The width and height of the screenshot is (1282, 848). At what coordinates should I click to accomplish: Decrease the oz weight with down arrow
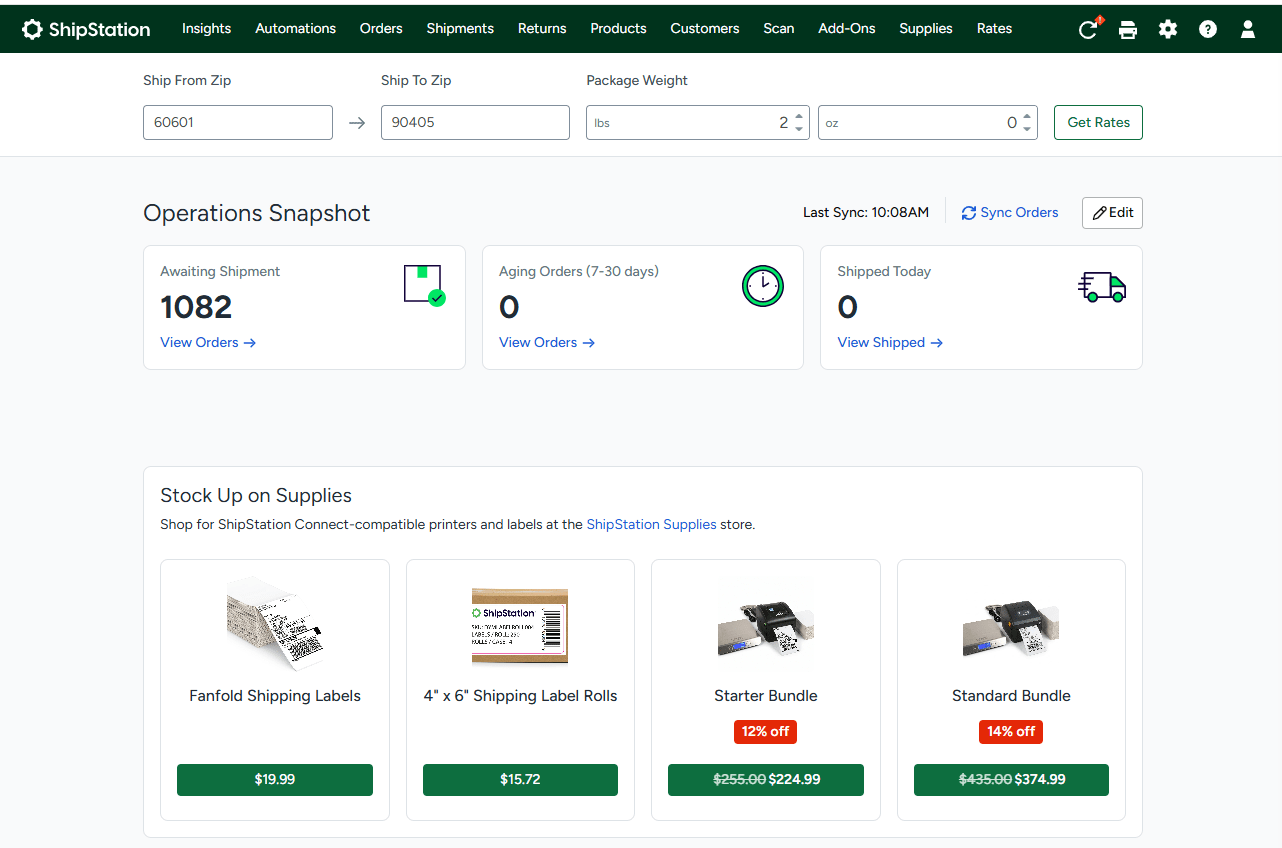point(1027,129)
